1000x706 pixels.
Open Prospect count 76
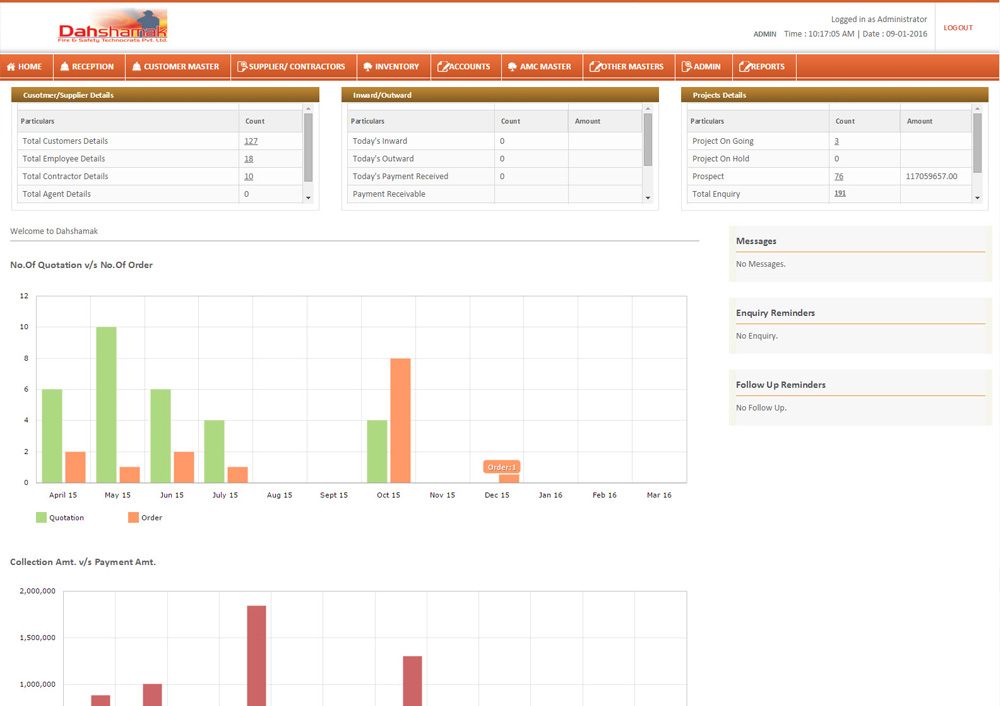(839, 177)
